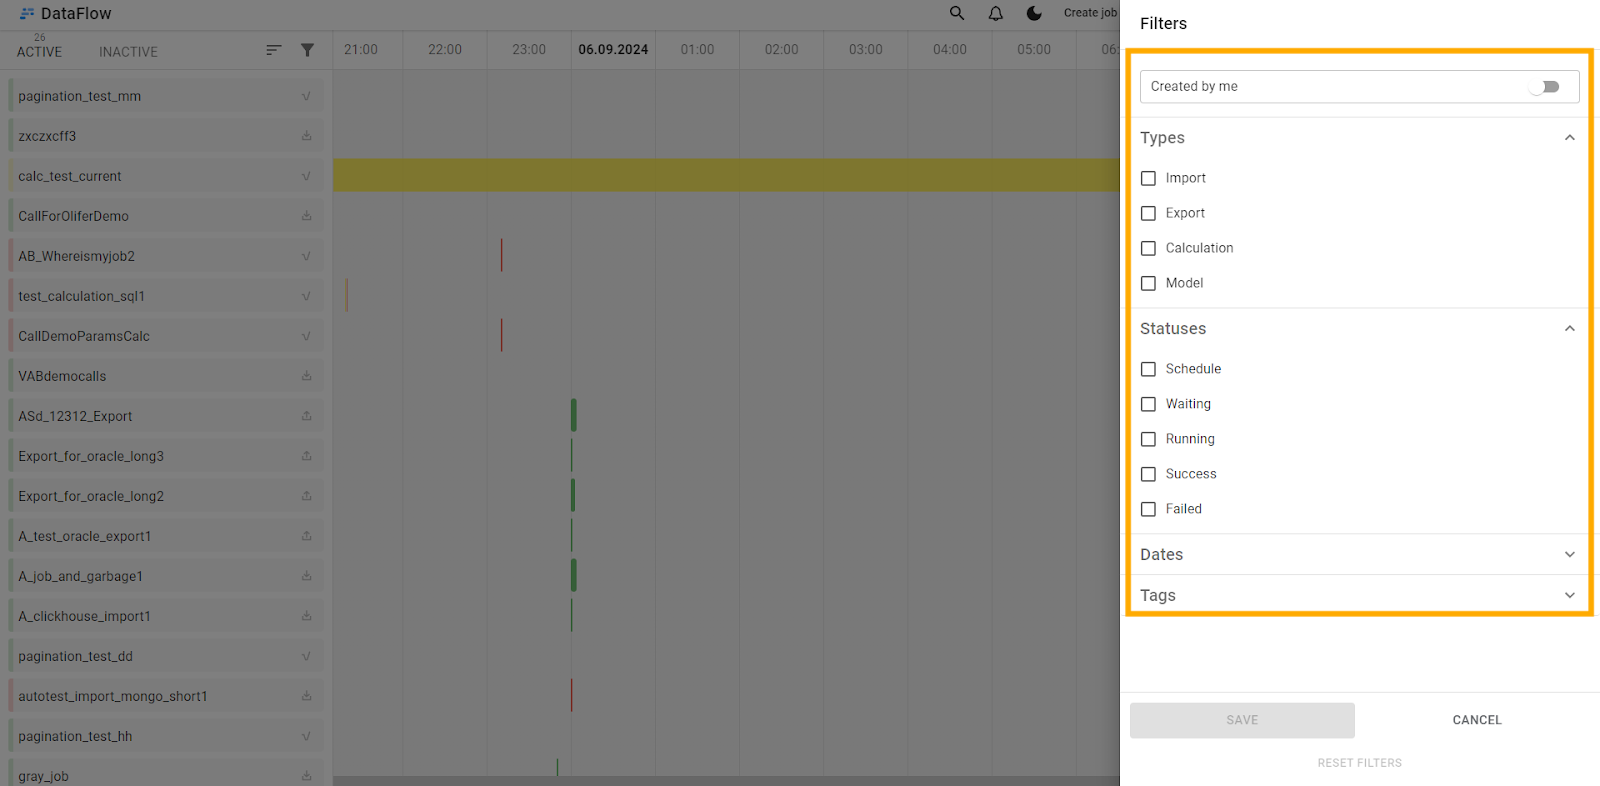Enable the Created by me switch
1600x786 pixels.
(x=1545, y=87)
